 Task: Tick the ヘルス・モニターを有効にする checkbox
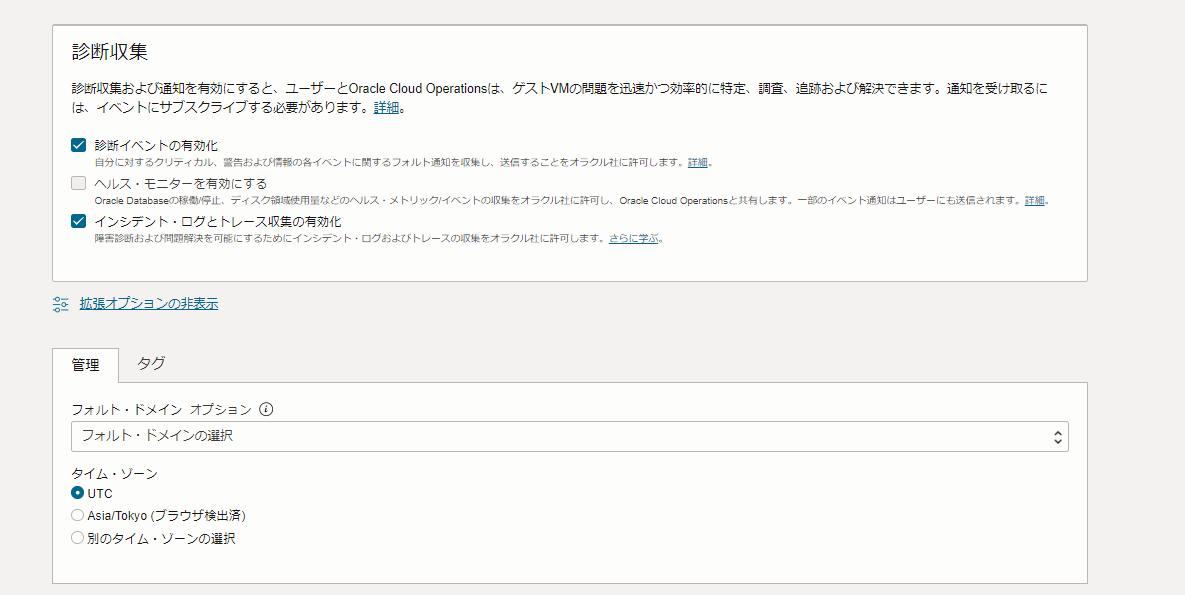point(79,183)
